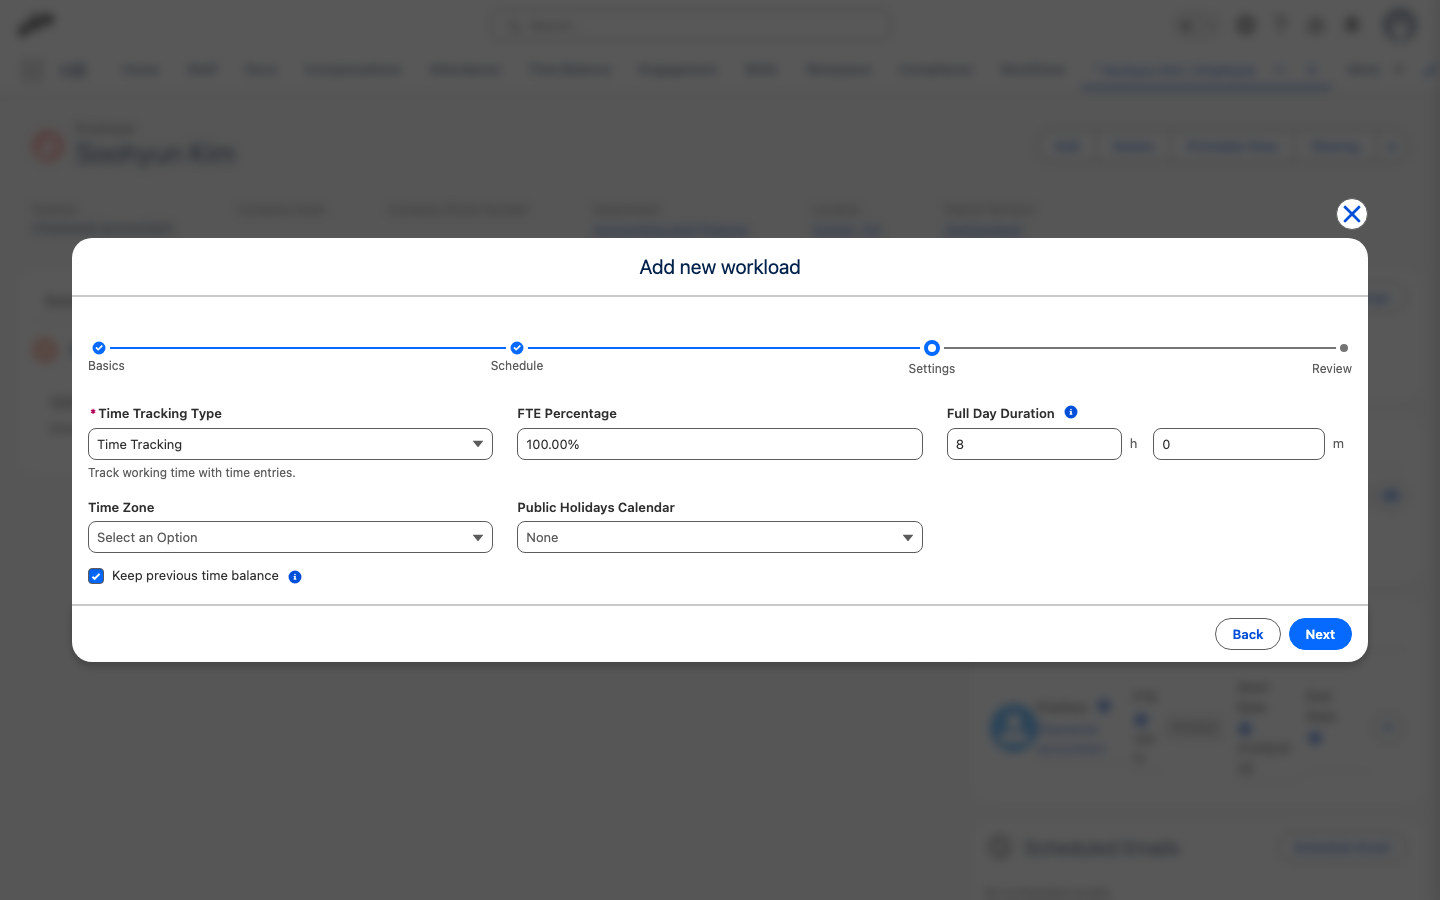Go to the Basics step
This screenshot has height=900, width=1440.
(99, 348)
